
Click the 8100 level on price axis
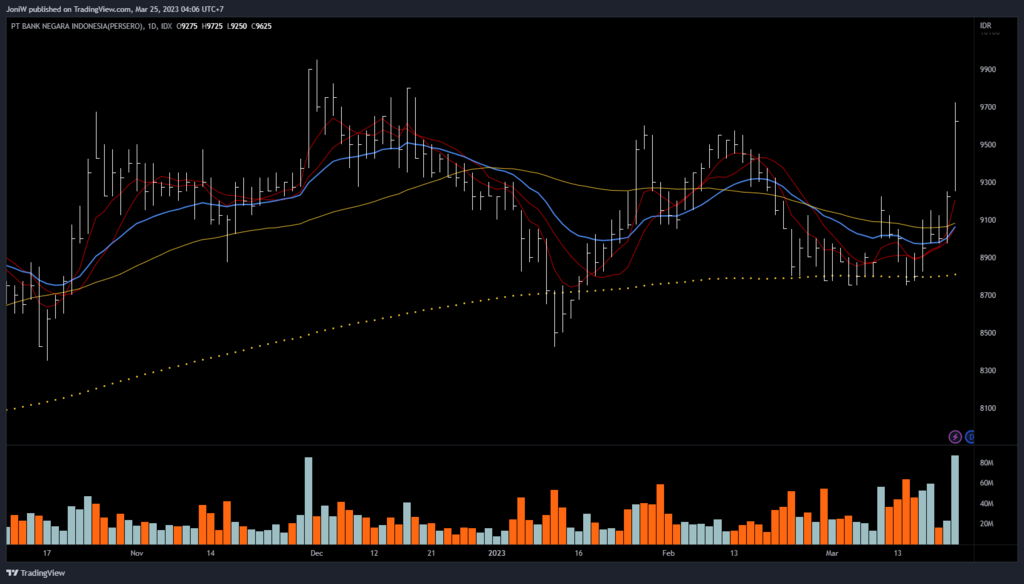tap(989, 408)
